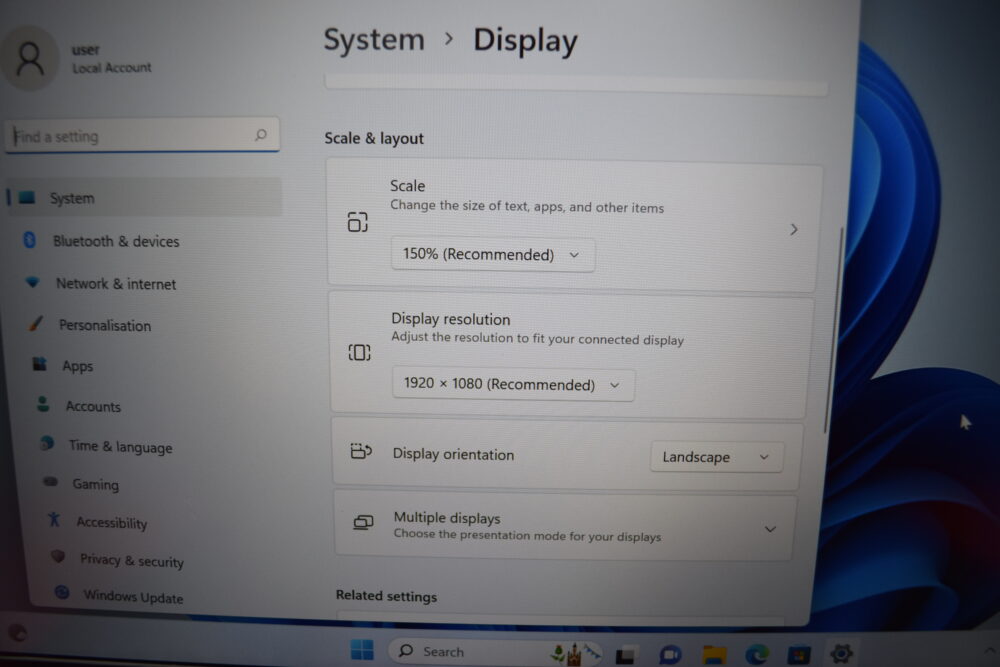Click the Display heading text
The width and height of the screenshot is (1000, 667).
click(x=526, y=41)
